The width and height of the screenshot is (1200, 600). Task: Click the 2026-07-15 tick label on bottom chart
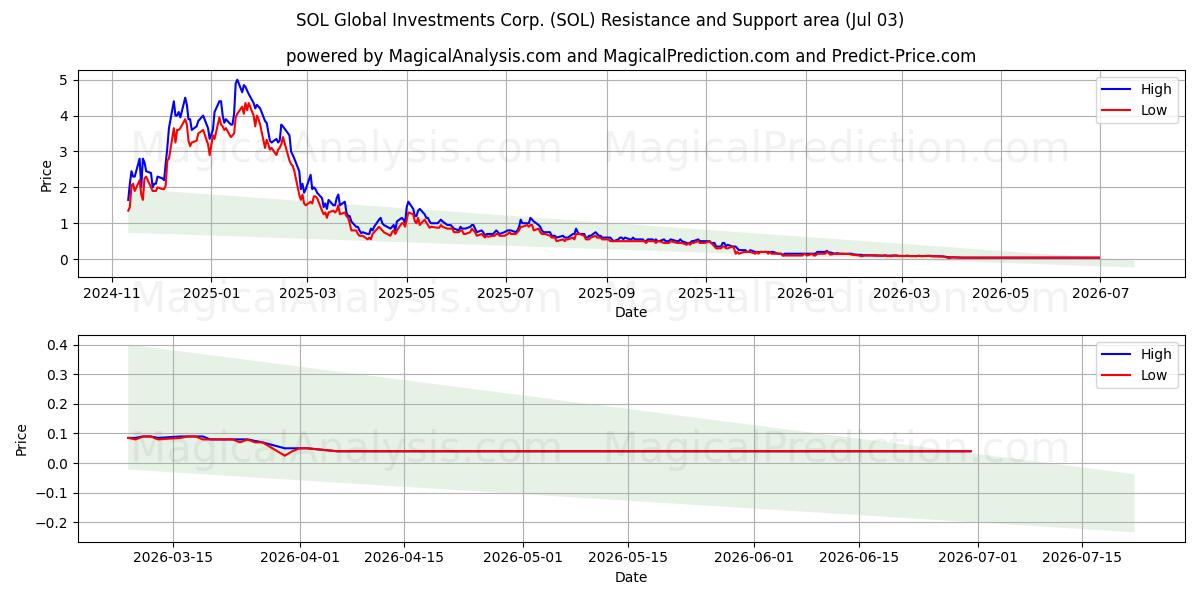tap(1081, 559)
